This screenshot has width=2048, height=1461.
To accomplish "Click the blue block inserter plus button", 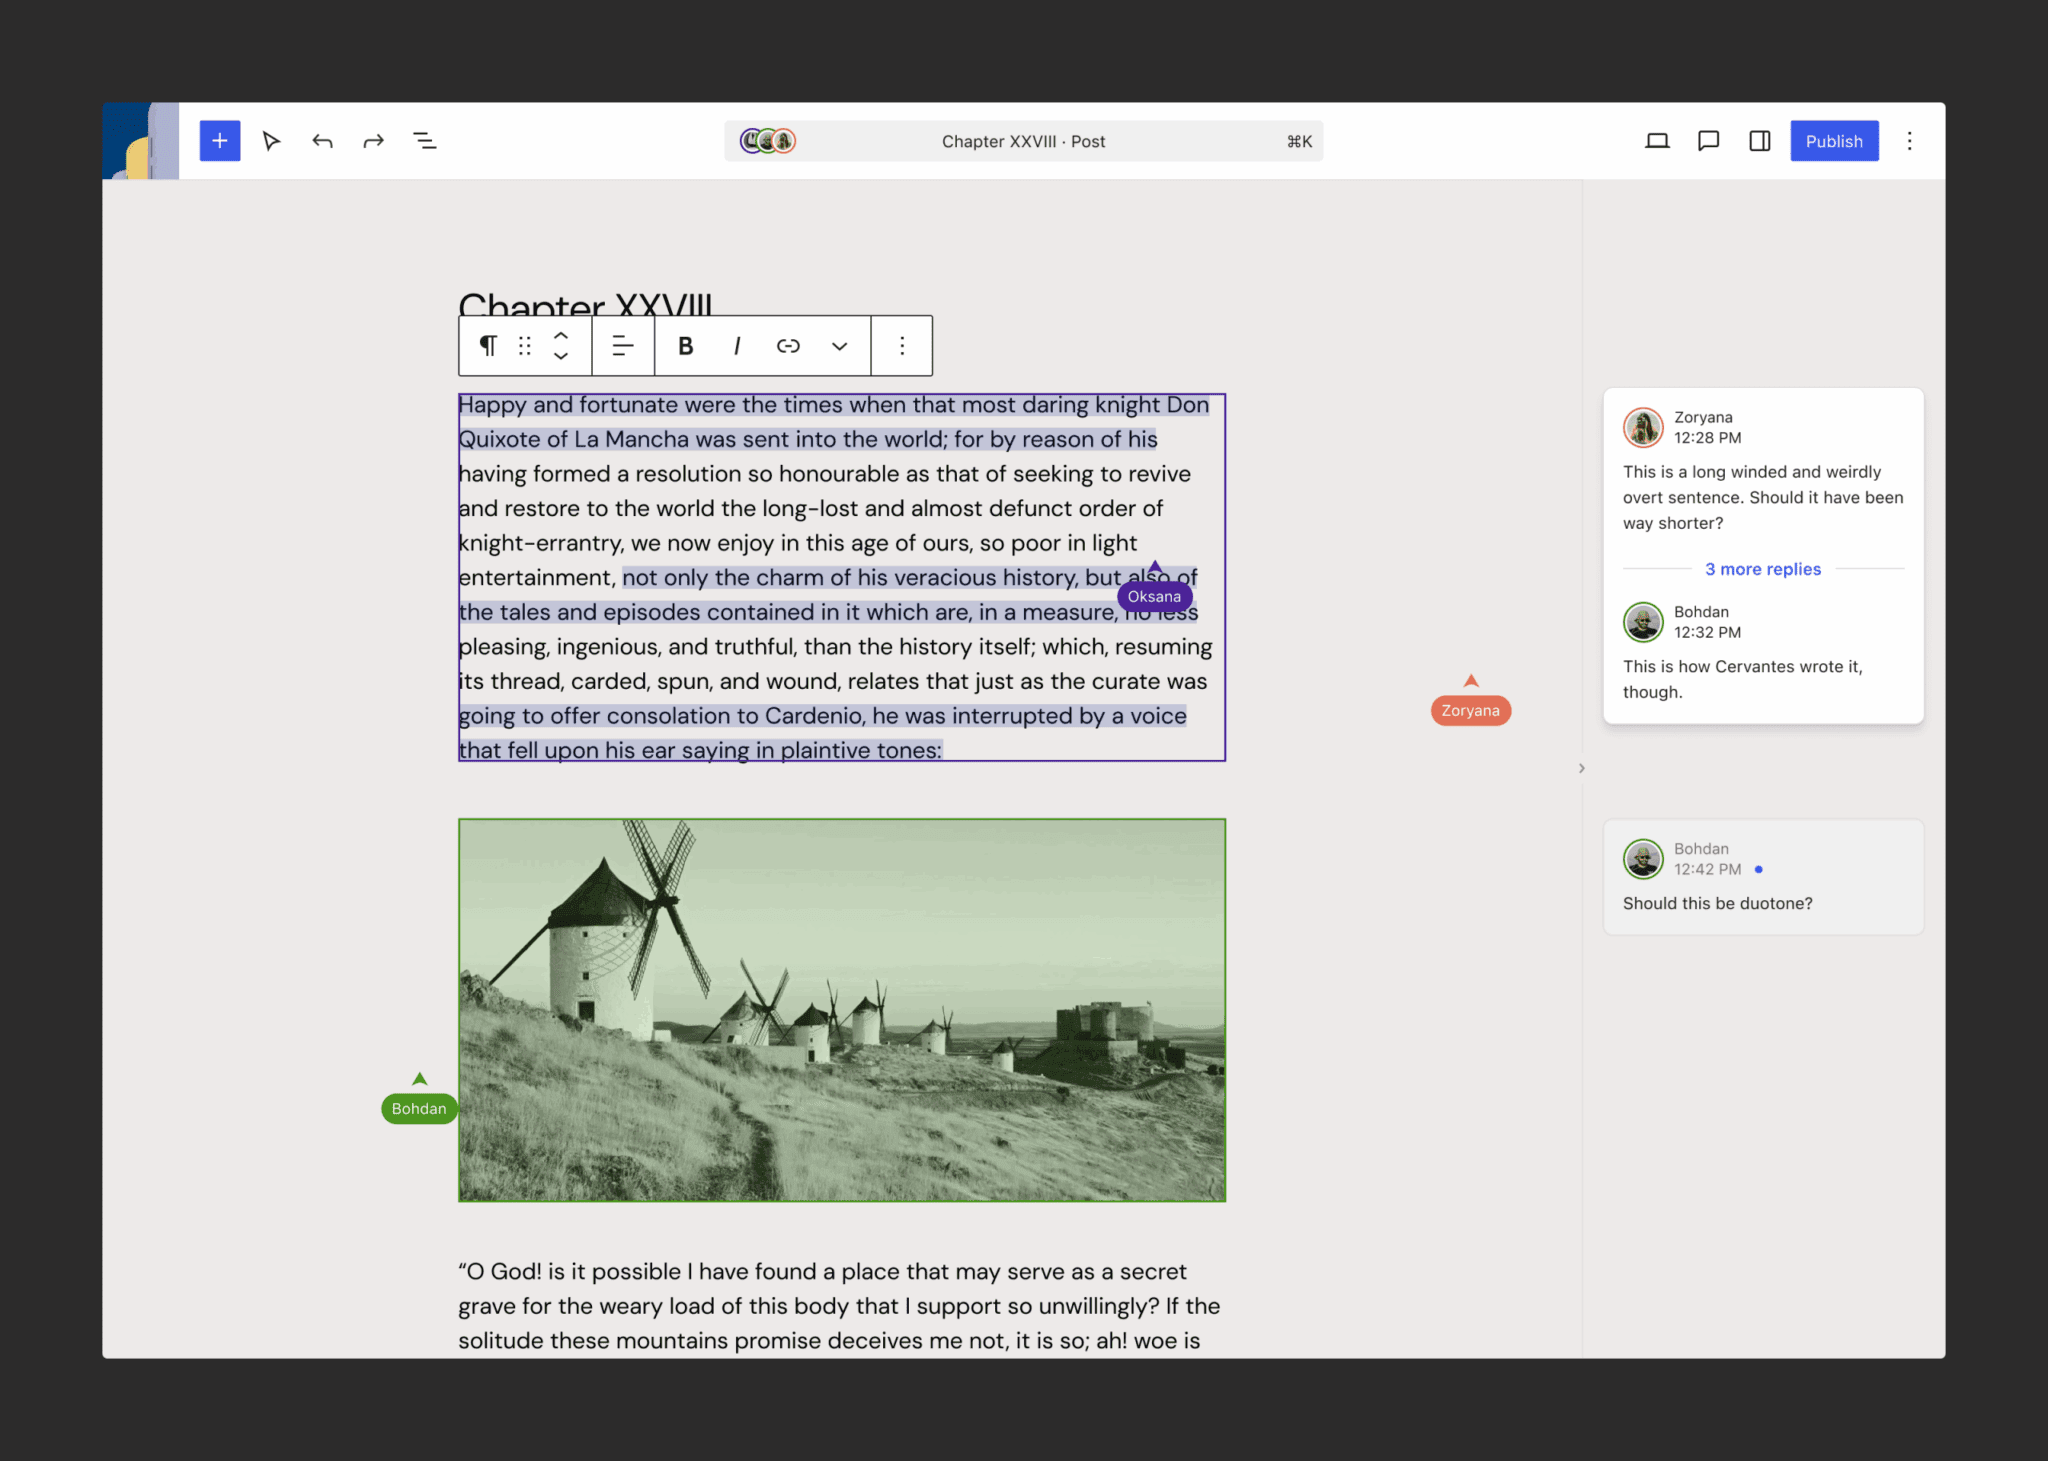I will [x=220, y=141].
